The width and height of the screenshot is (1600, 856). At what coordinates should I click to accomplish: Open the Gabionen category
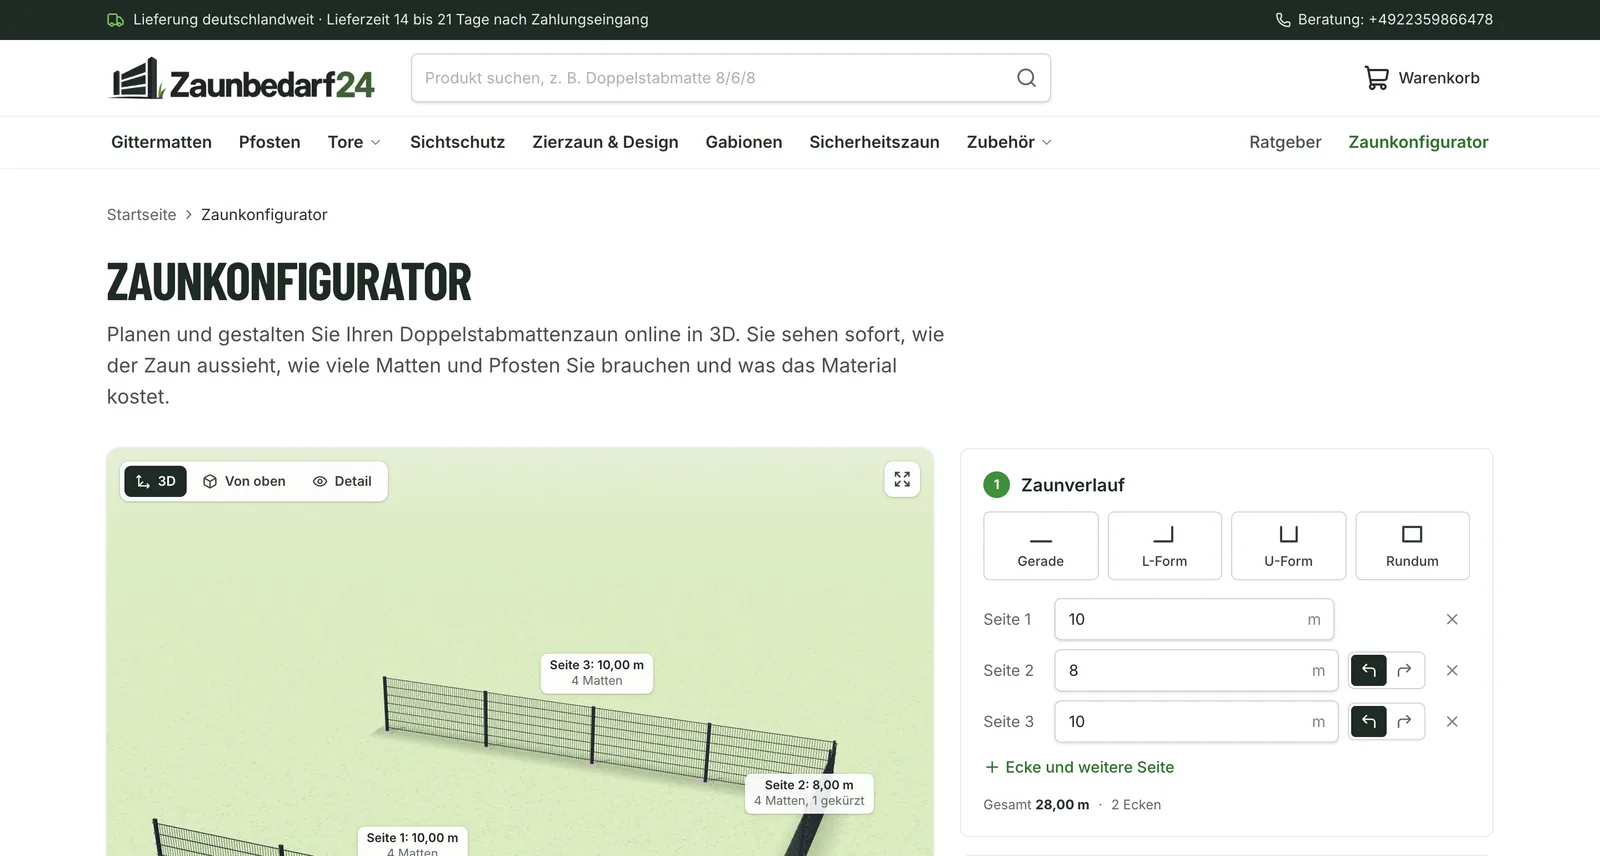744,142
